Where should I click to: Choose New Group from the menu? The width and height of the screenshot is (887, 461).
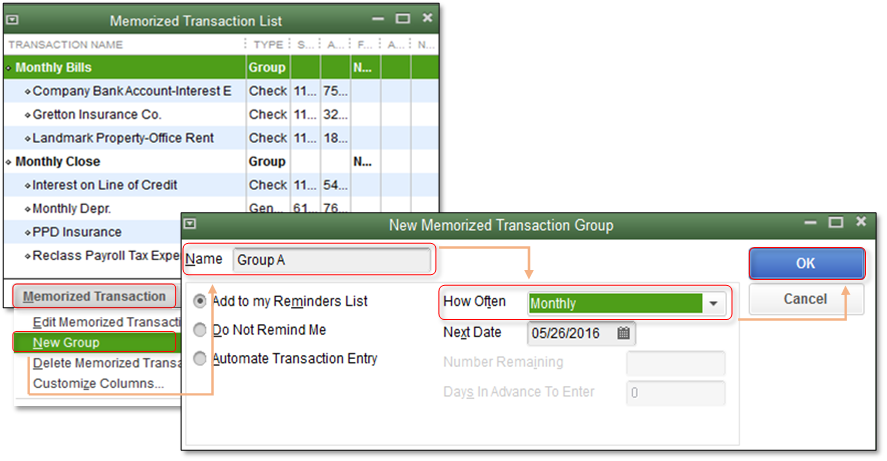(x=94, y=342)
